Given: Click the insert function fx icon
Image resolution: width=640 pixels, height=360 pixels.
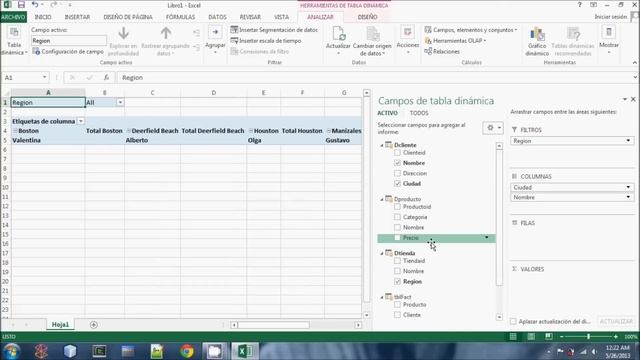Looking at the screenshot, I should [106, 78].
